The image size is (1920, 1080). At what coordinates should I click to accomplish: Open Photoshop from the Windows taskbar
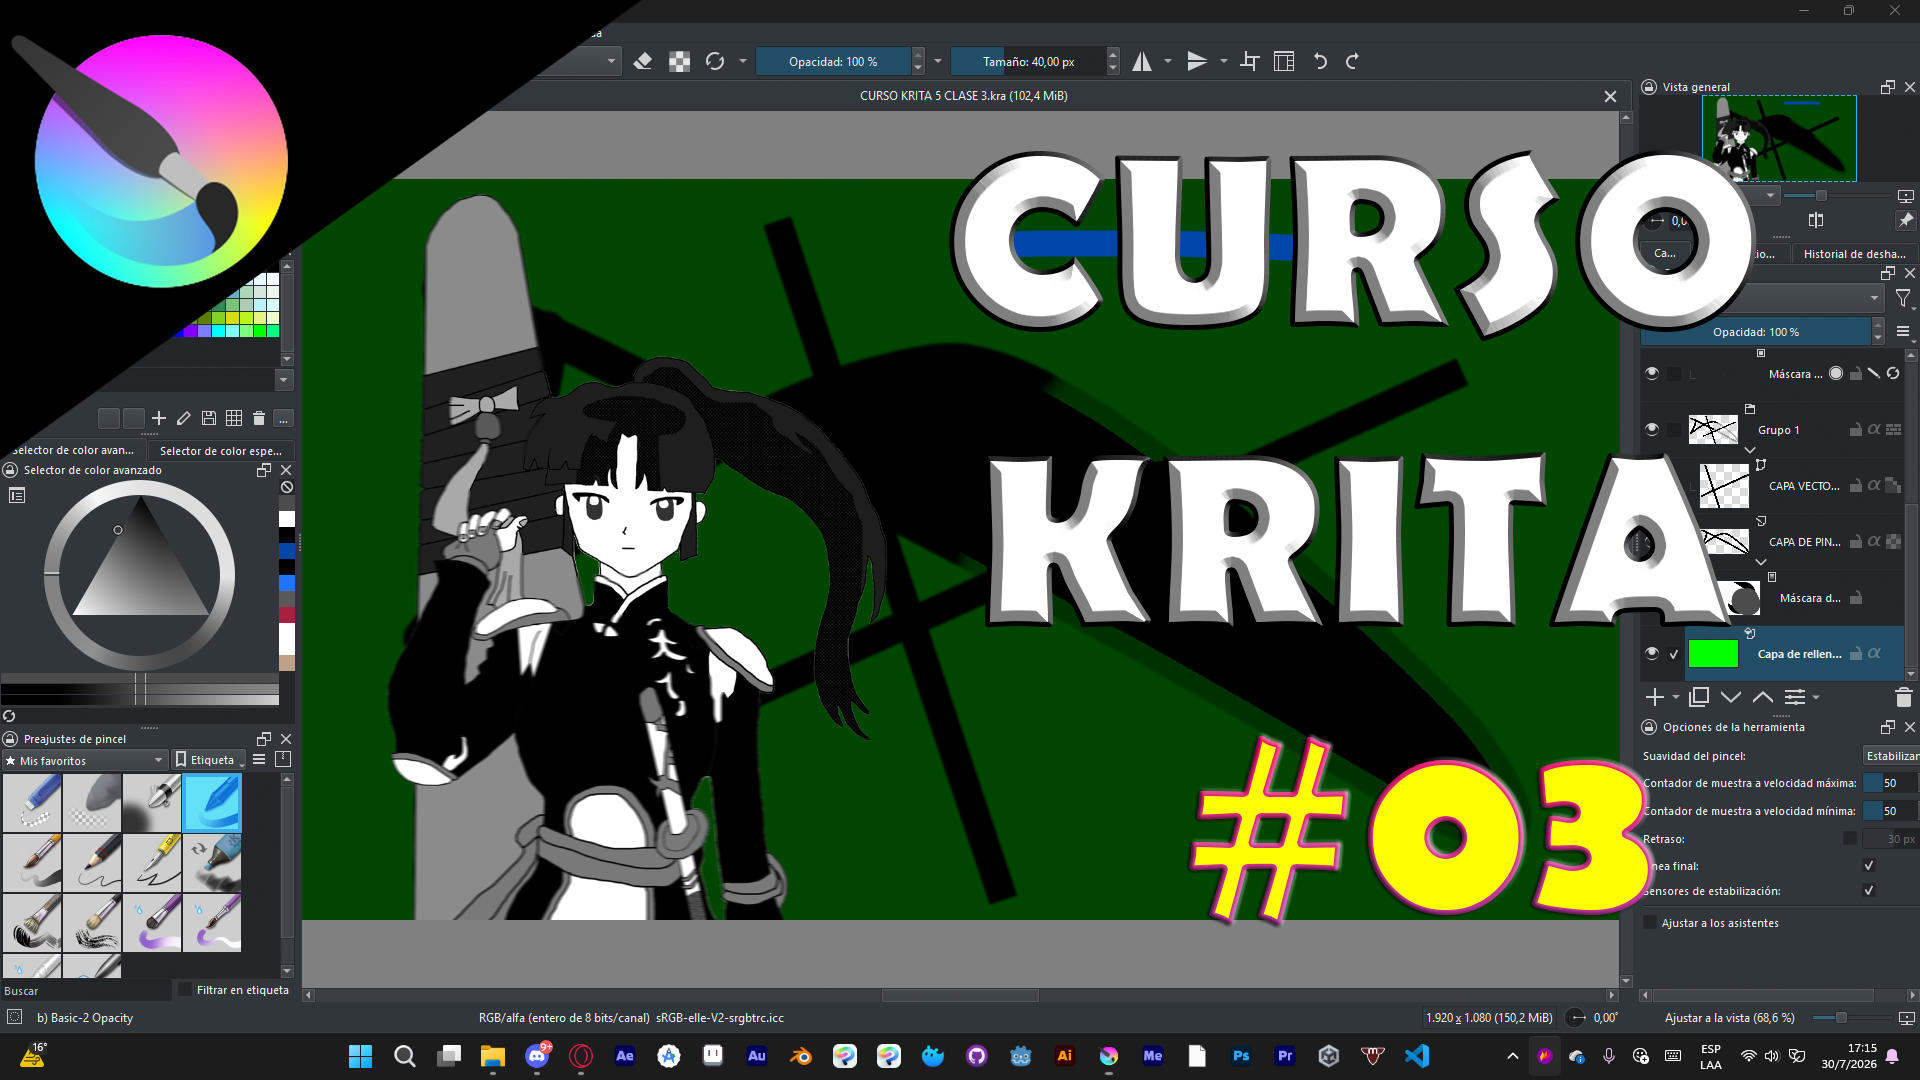pos(1241,1056)
